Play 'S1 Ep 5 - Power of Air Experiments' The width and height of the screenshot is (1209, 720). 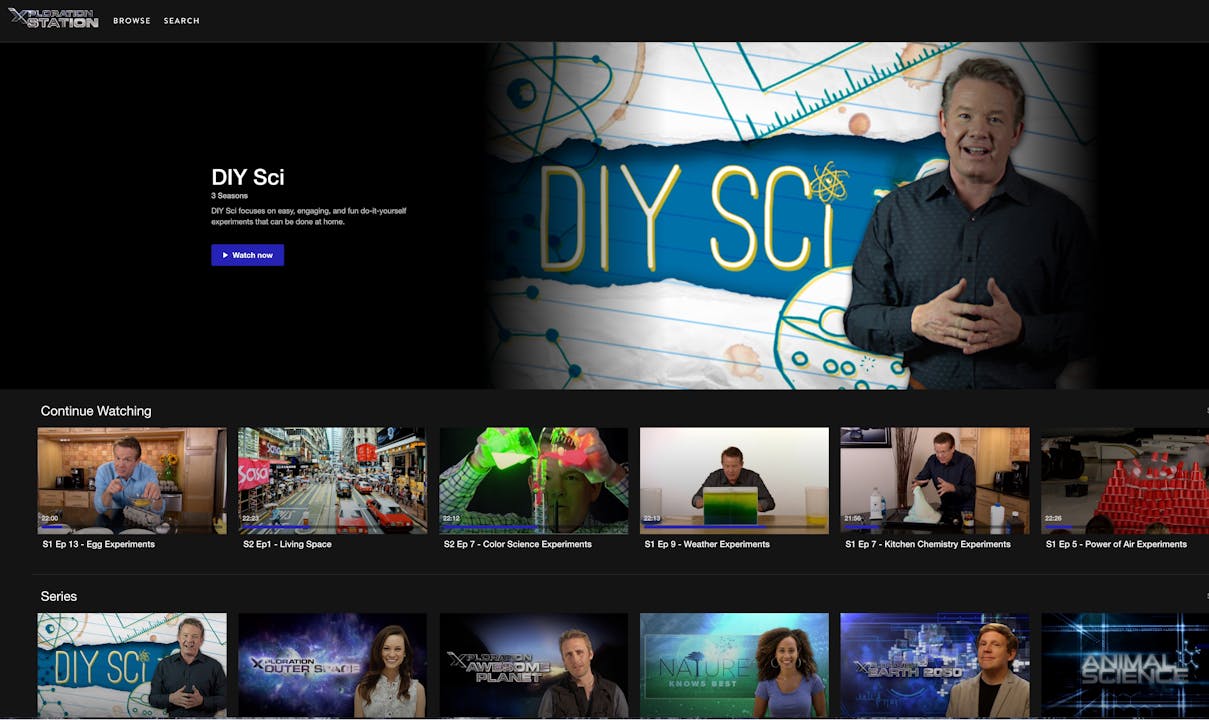click(x=1124, y=480)
